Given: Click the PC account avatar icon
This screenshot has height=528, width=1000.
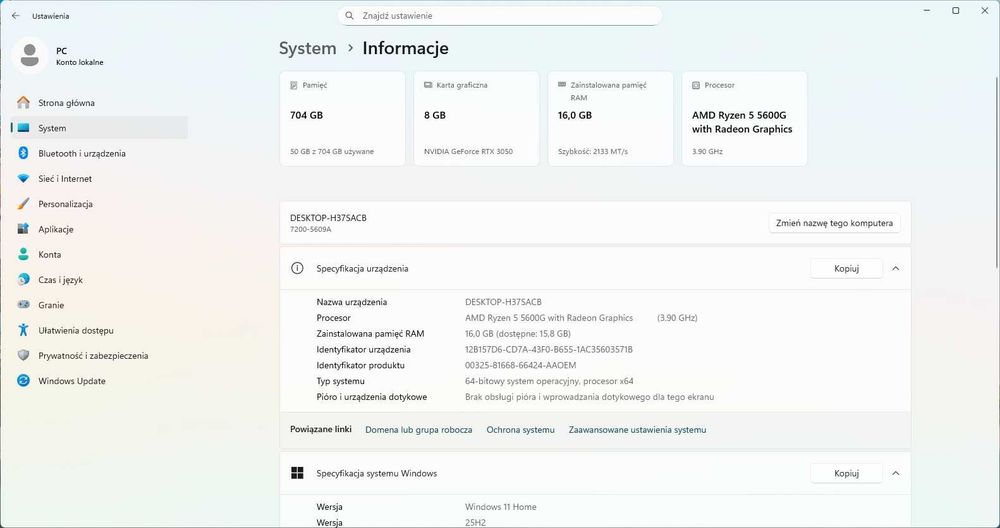Looking at the screenshot, I should coord(29,55).
